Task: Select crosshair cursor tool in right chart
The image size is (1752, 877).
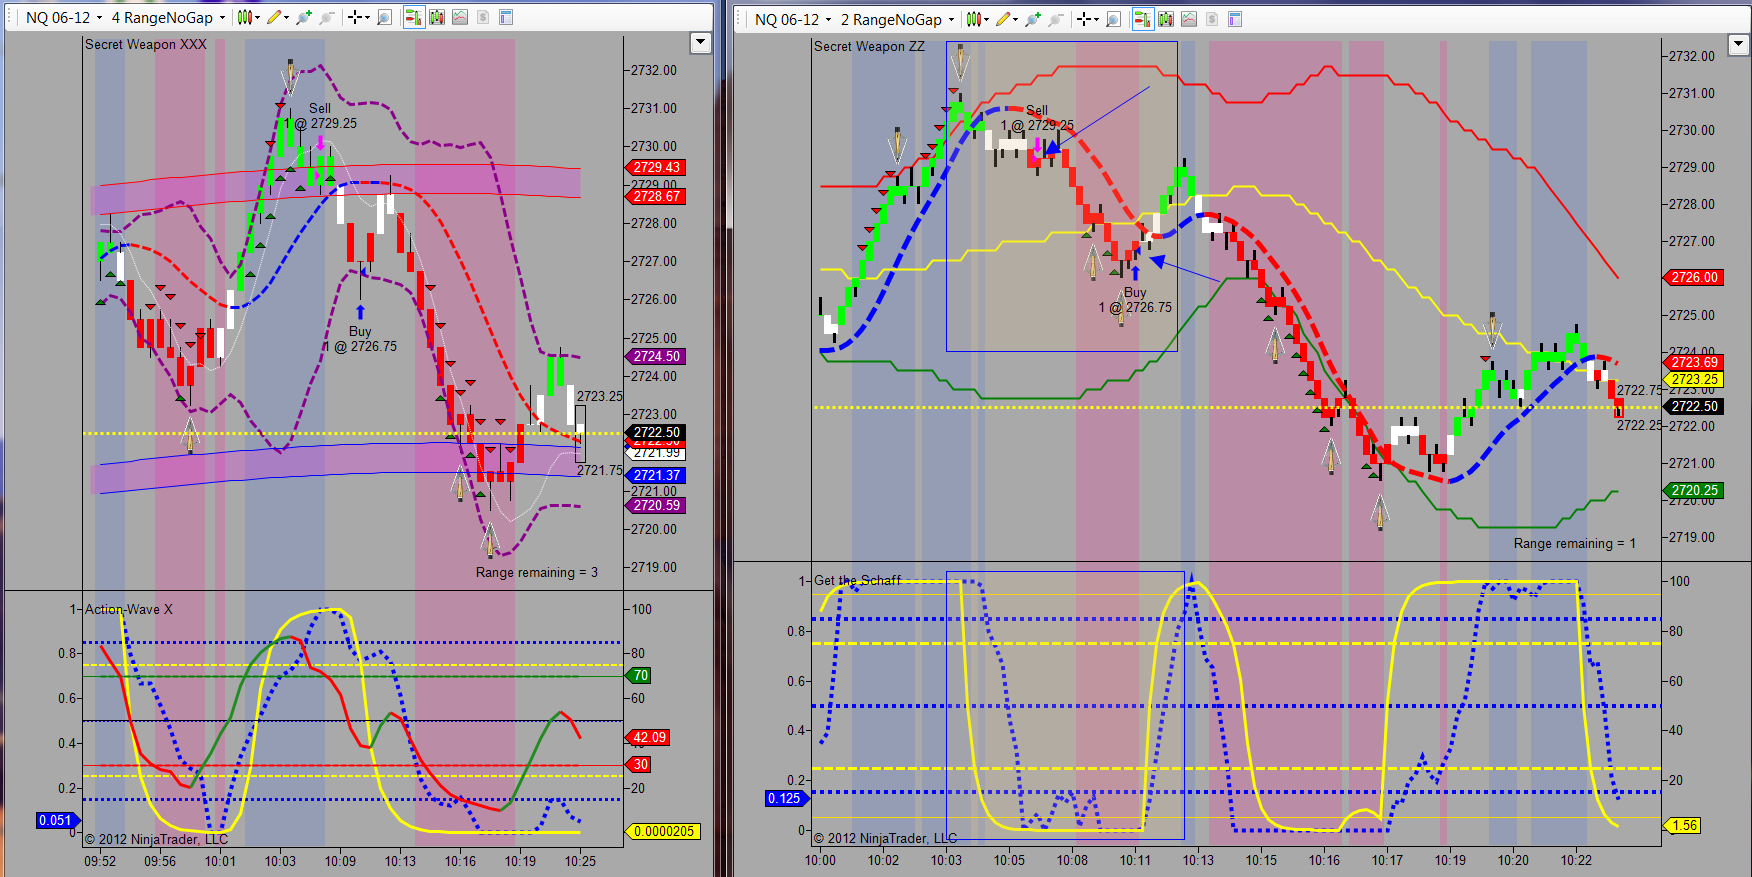Action: click(1085, 19)
